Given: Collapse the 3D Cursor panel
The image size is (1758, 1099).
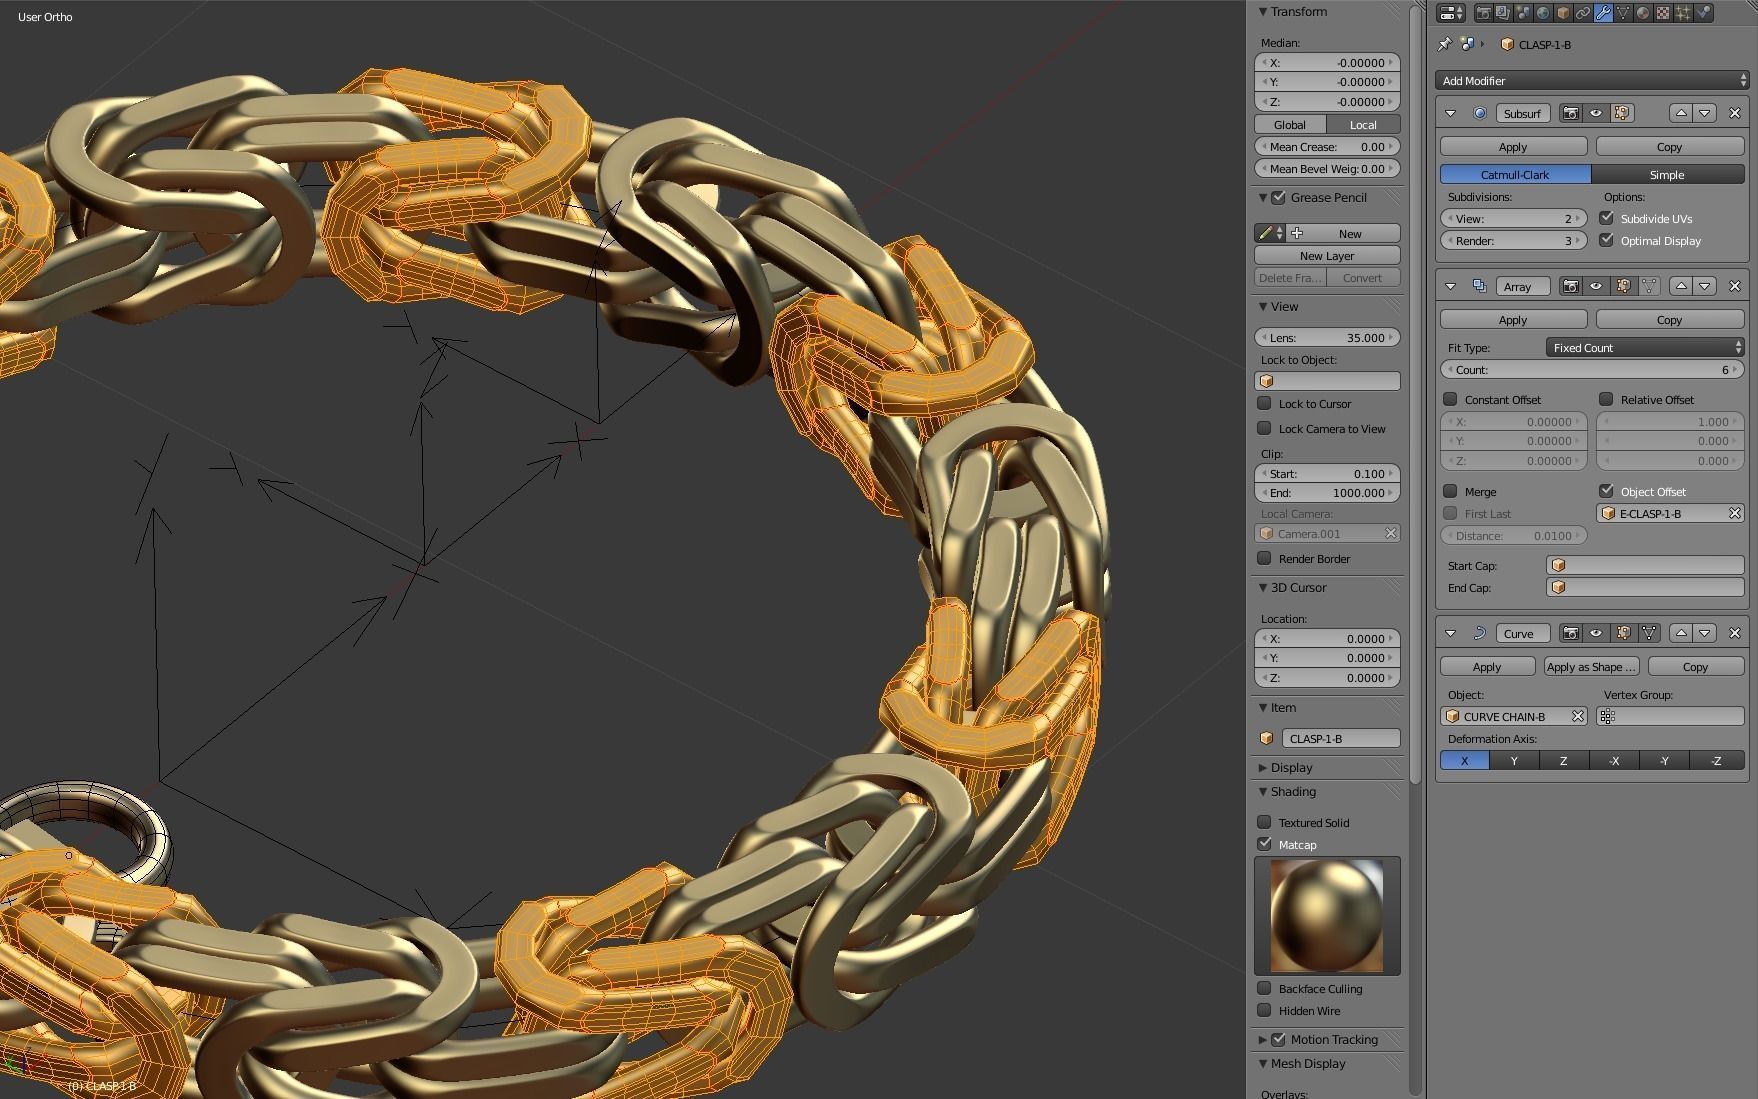Looking at the screenshot, I should point(1263,587).
